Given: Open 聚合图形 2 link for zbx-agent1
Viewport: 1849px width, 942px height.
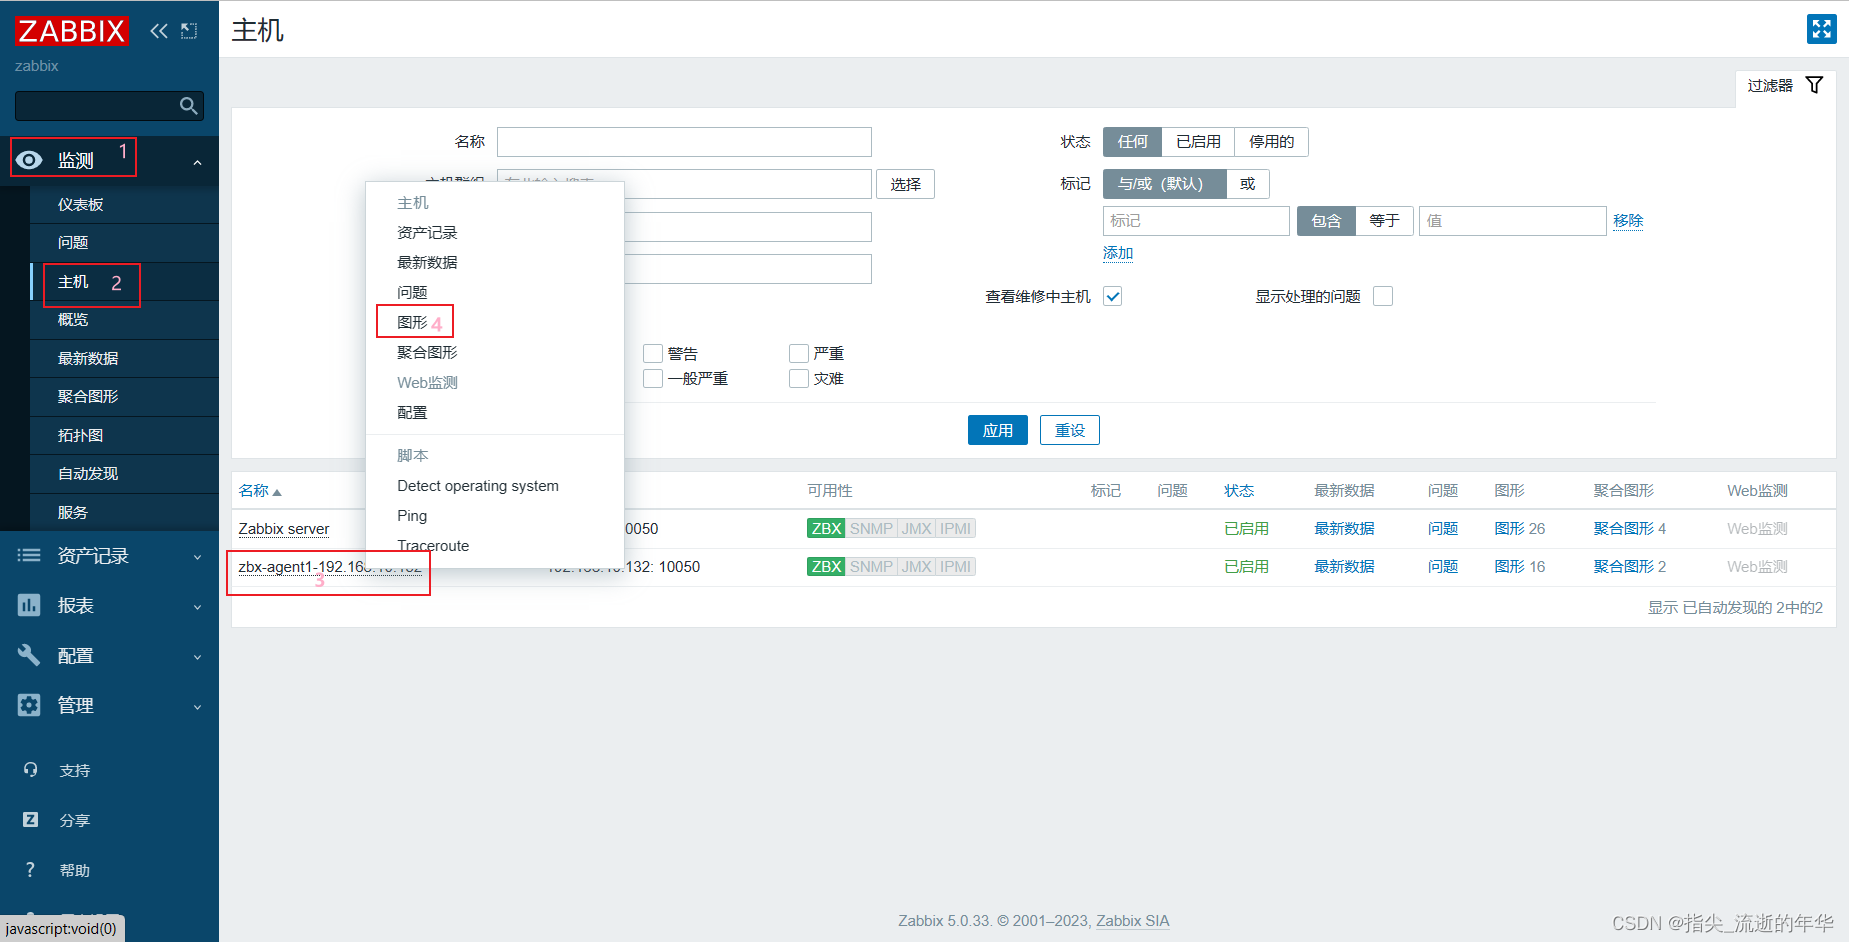Looking at the screenshot, I should point(1629,567).
